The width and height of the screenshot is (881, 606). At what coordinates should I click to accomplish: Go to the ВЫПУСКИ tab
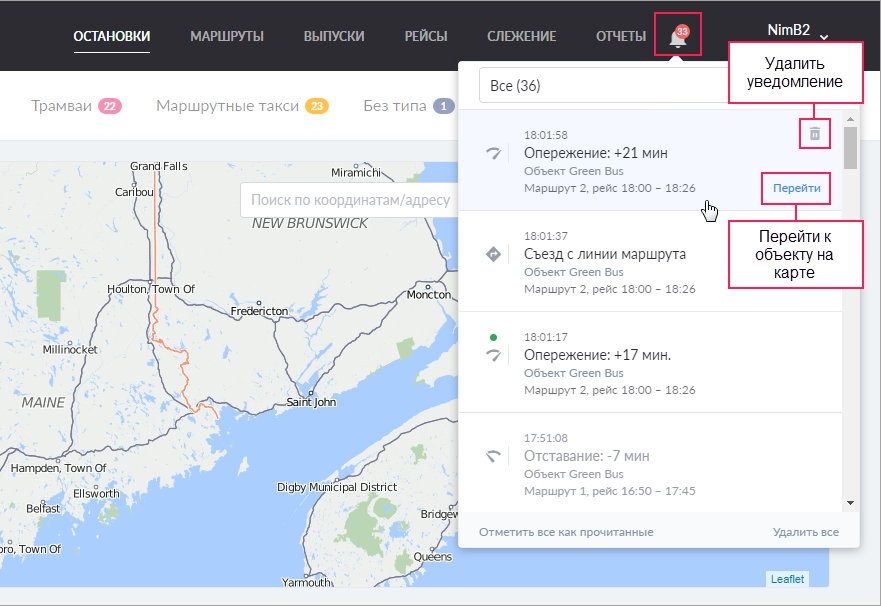(x=334, y=37)
